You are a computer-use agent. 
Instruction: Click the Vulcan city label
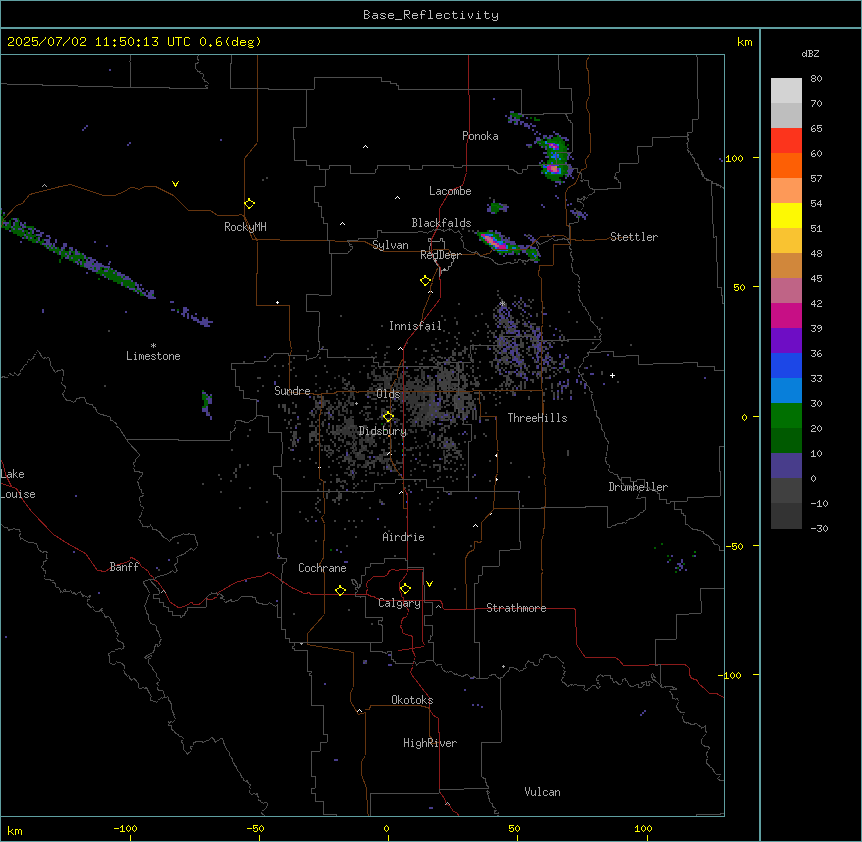coord(542,792)
